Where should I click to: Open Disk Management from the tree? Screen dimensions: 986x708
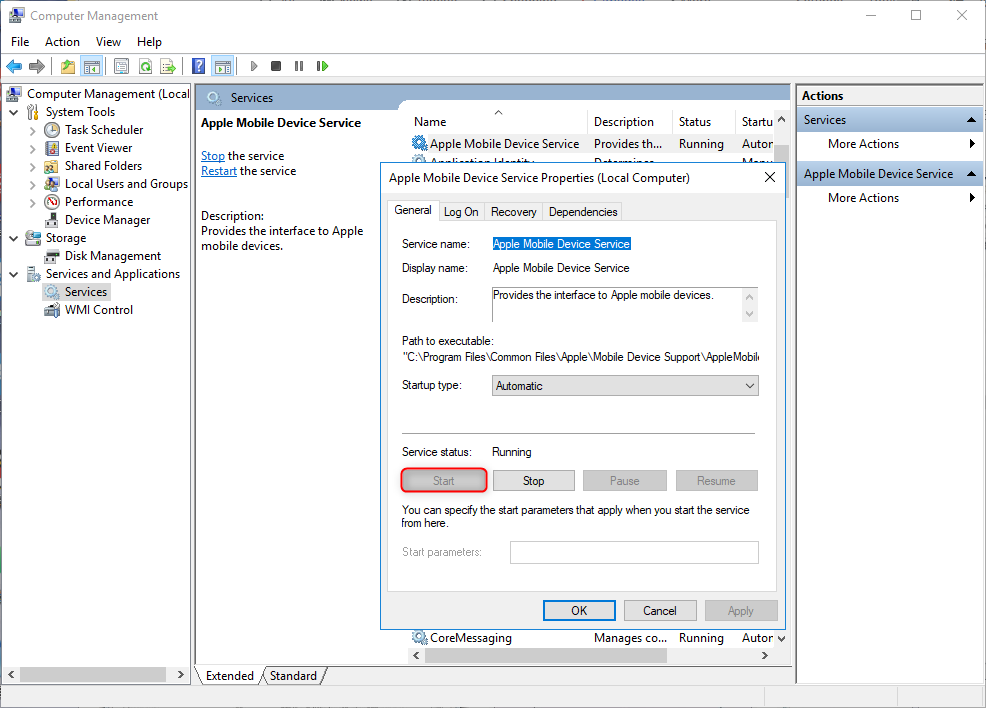tap(113, 256)
